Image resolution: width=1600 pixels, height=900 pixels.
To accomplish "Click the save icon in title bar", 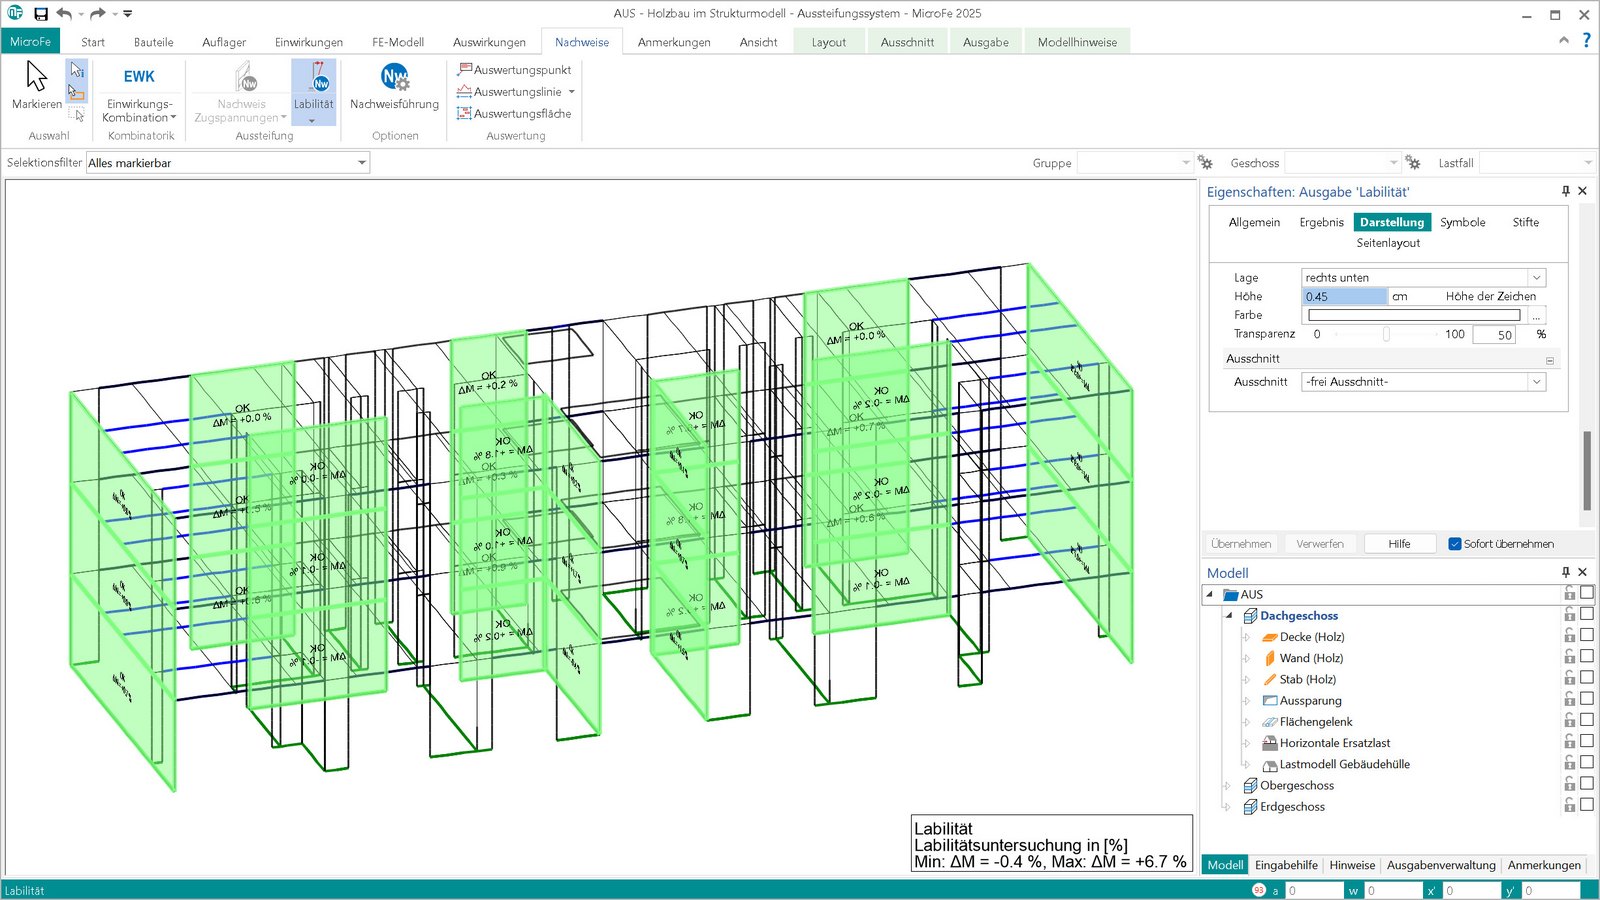I will [x=41, y=14].
